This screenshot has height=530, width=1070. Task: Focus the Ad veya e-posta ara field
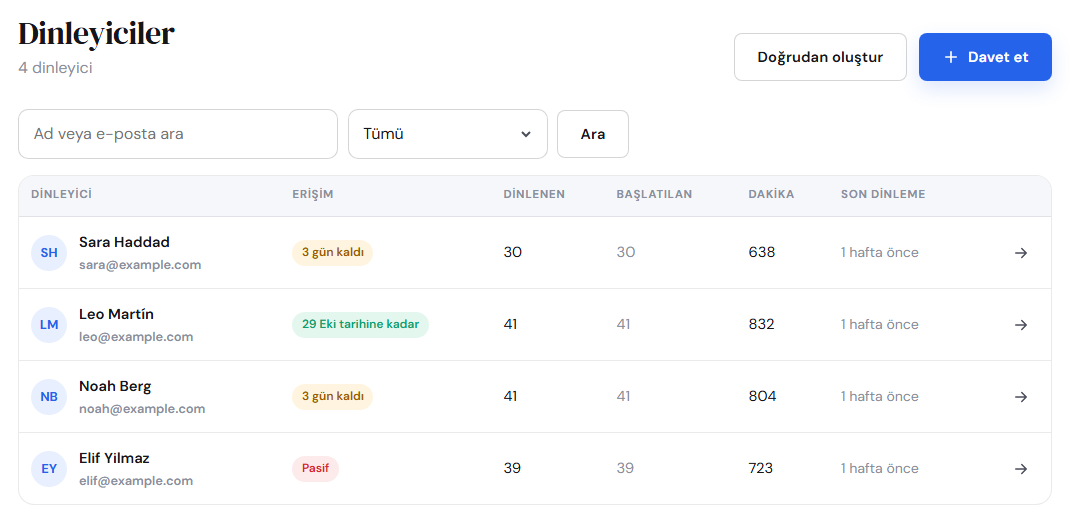point(178,134)
